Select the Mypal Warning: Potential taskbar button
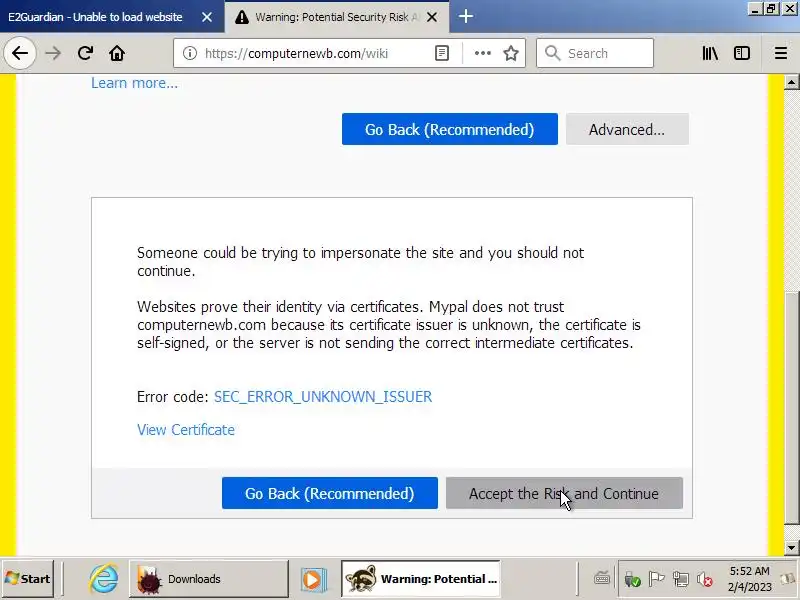 420,579
